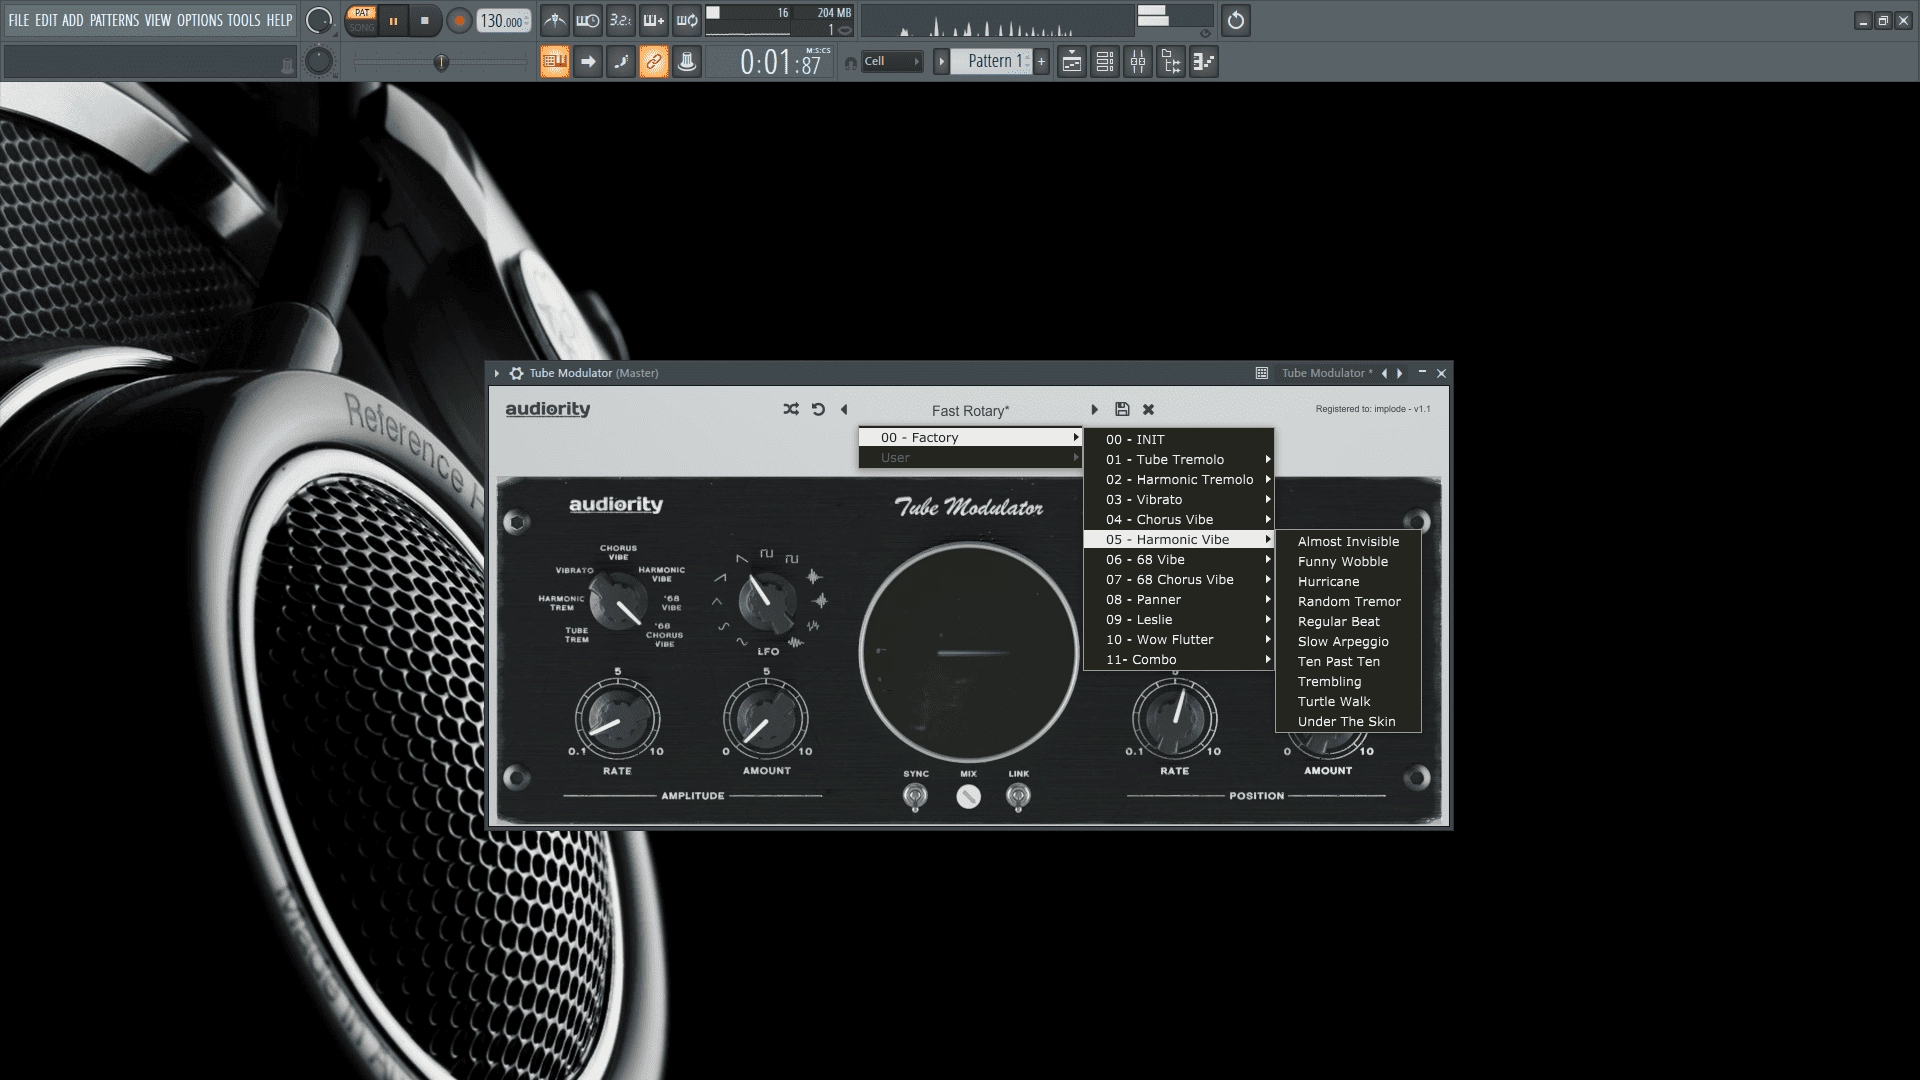Toggle the stamp hat icon

(687, 62)
